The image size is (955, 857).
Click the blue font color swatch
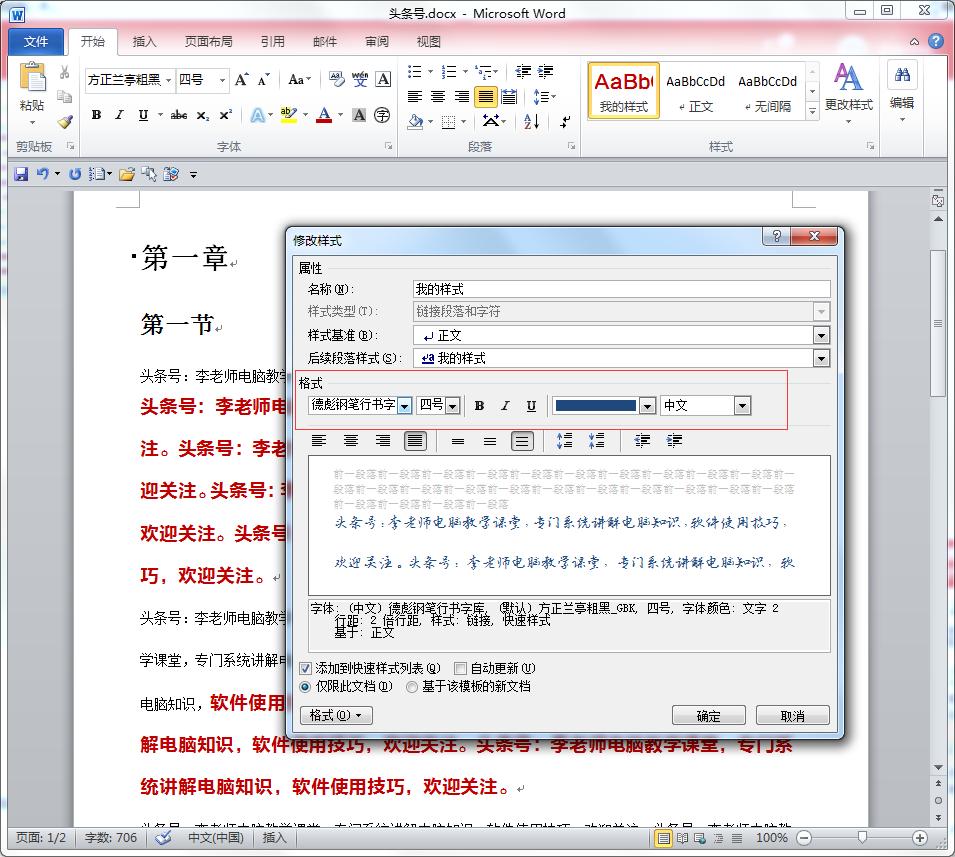(x=595, y=405)
